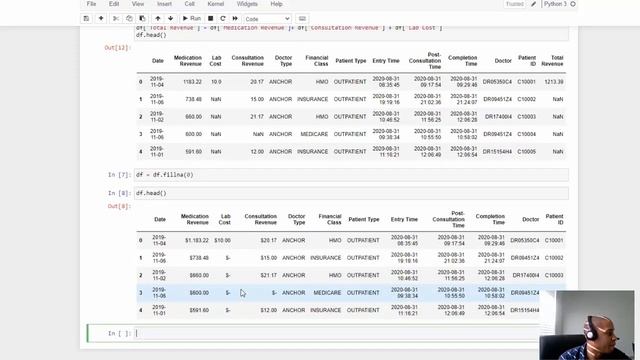Click the $1,183.22 cell in second table

click(197, 240)
